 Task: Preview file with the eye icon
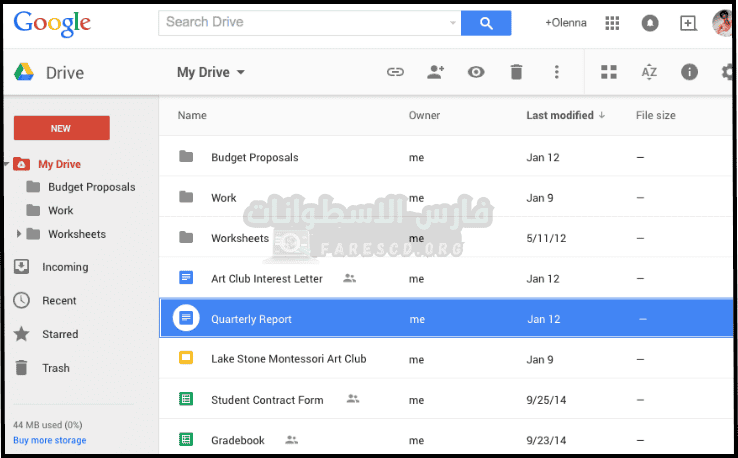476,72
